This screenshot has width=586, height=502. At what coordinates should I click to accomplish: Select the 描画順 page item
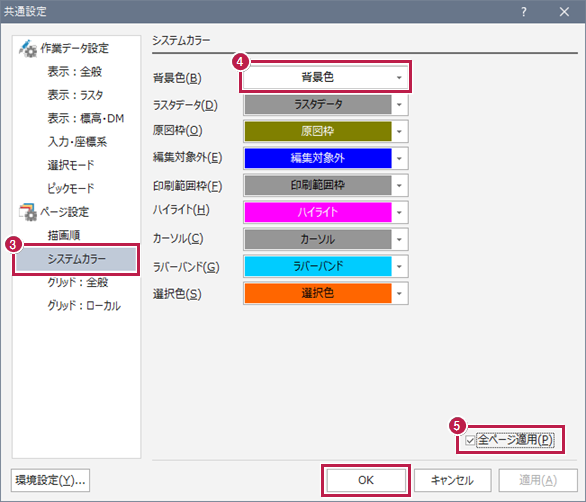tap(64, 235)
